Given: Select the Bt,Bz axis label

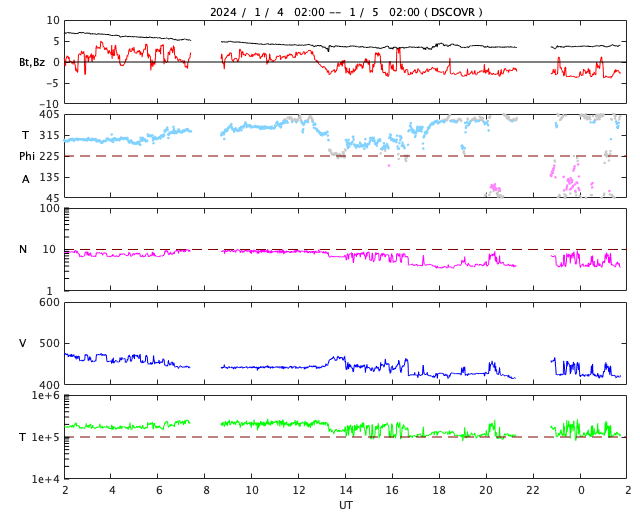Looking at the screenshot, I should [x=31, y=62].
